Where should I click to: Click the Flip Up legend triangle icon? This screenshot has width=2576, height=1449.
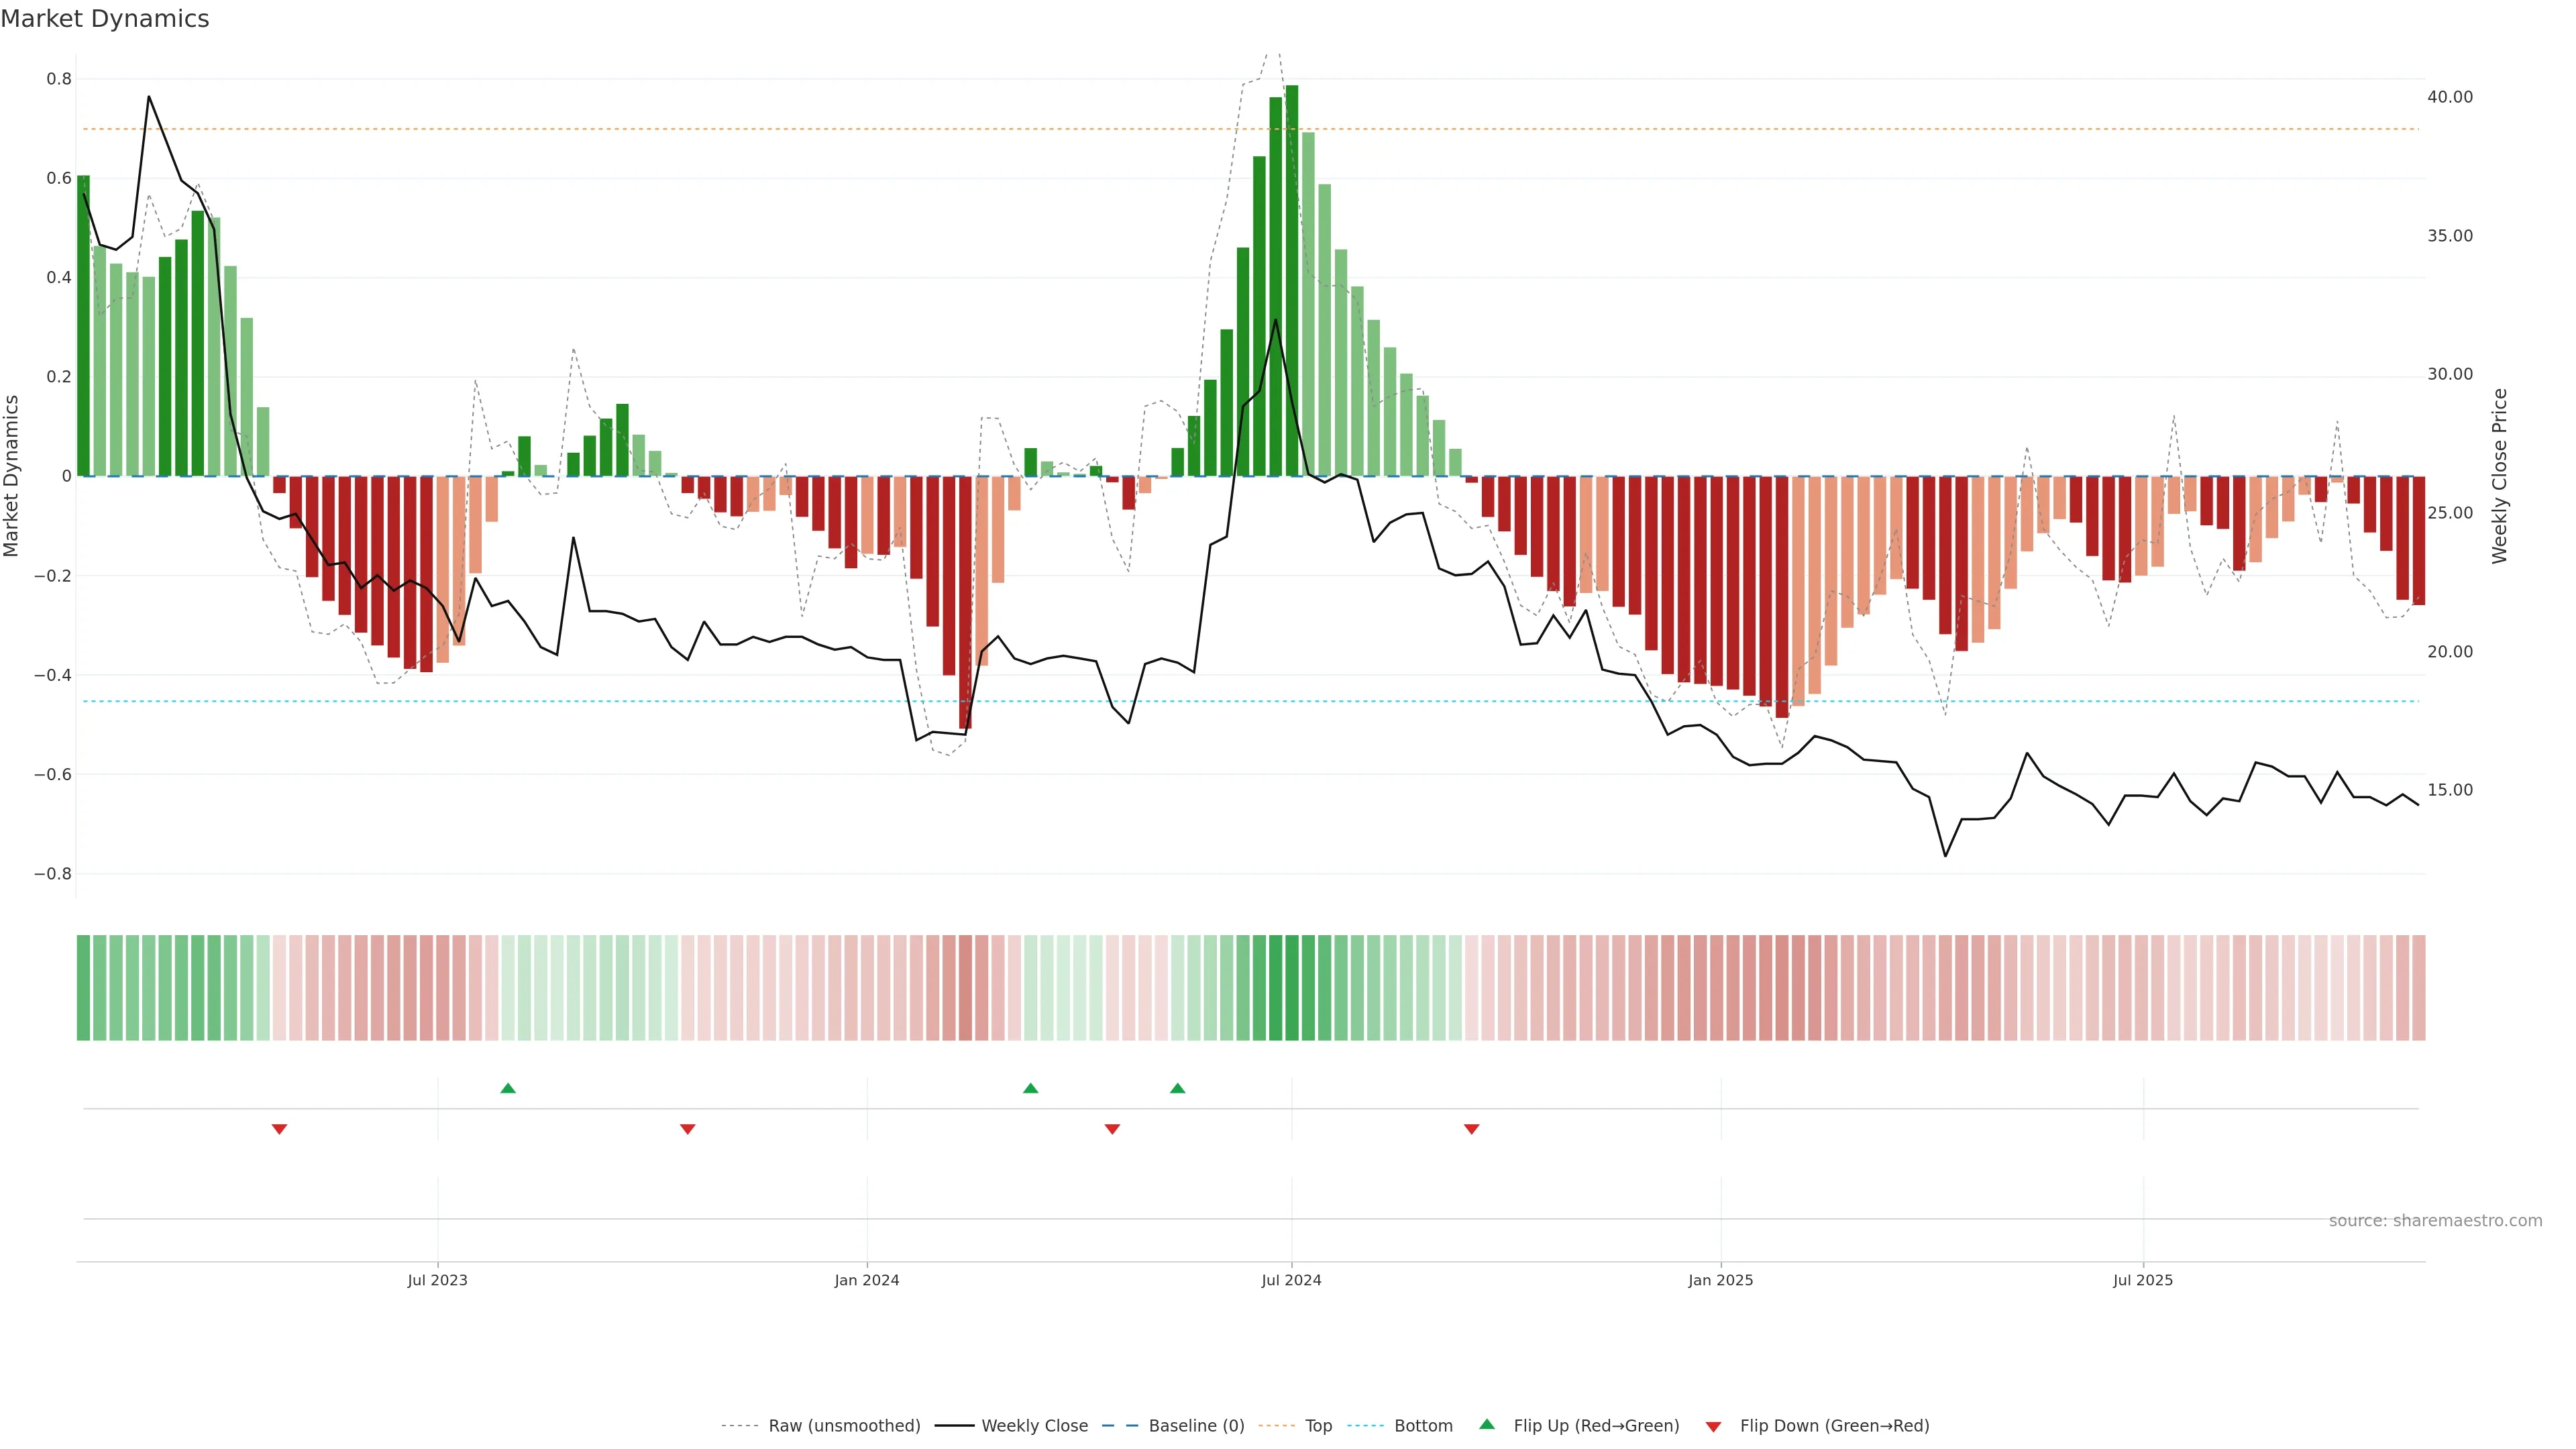pos(1487,1424)
